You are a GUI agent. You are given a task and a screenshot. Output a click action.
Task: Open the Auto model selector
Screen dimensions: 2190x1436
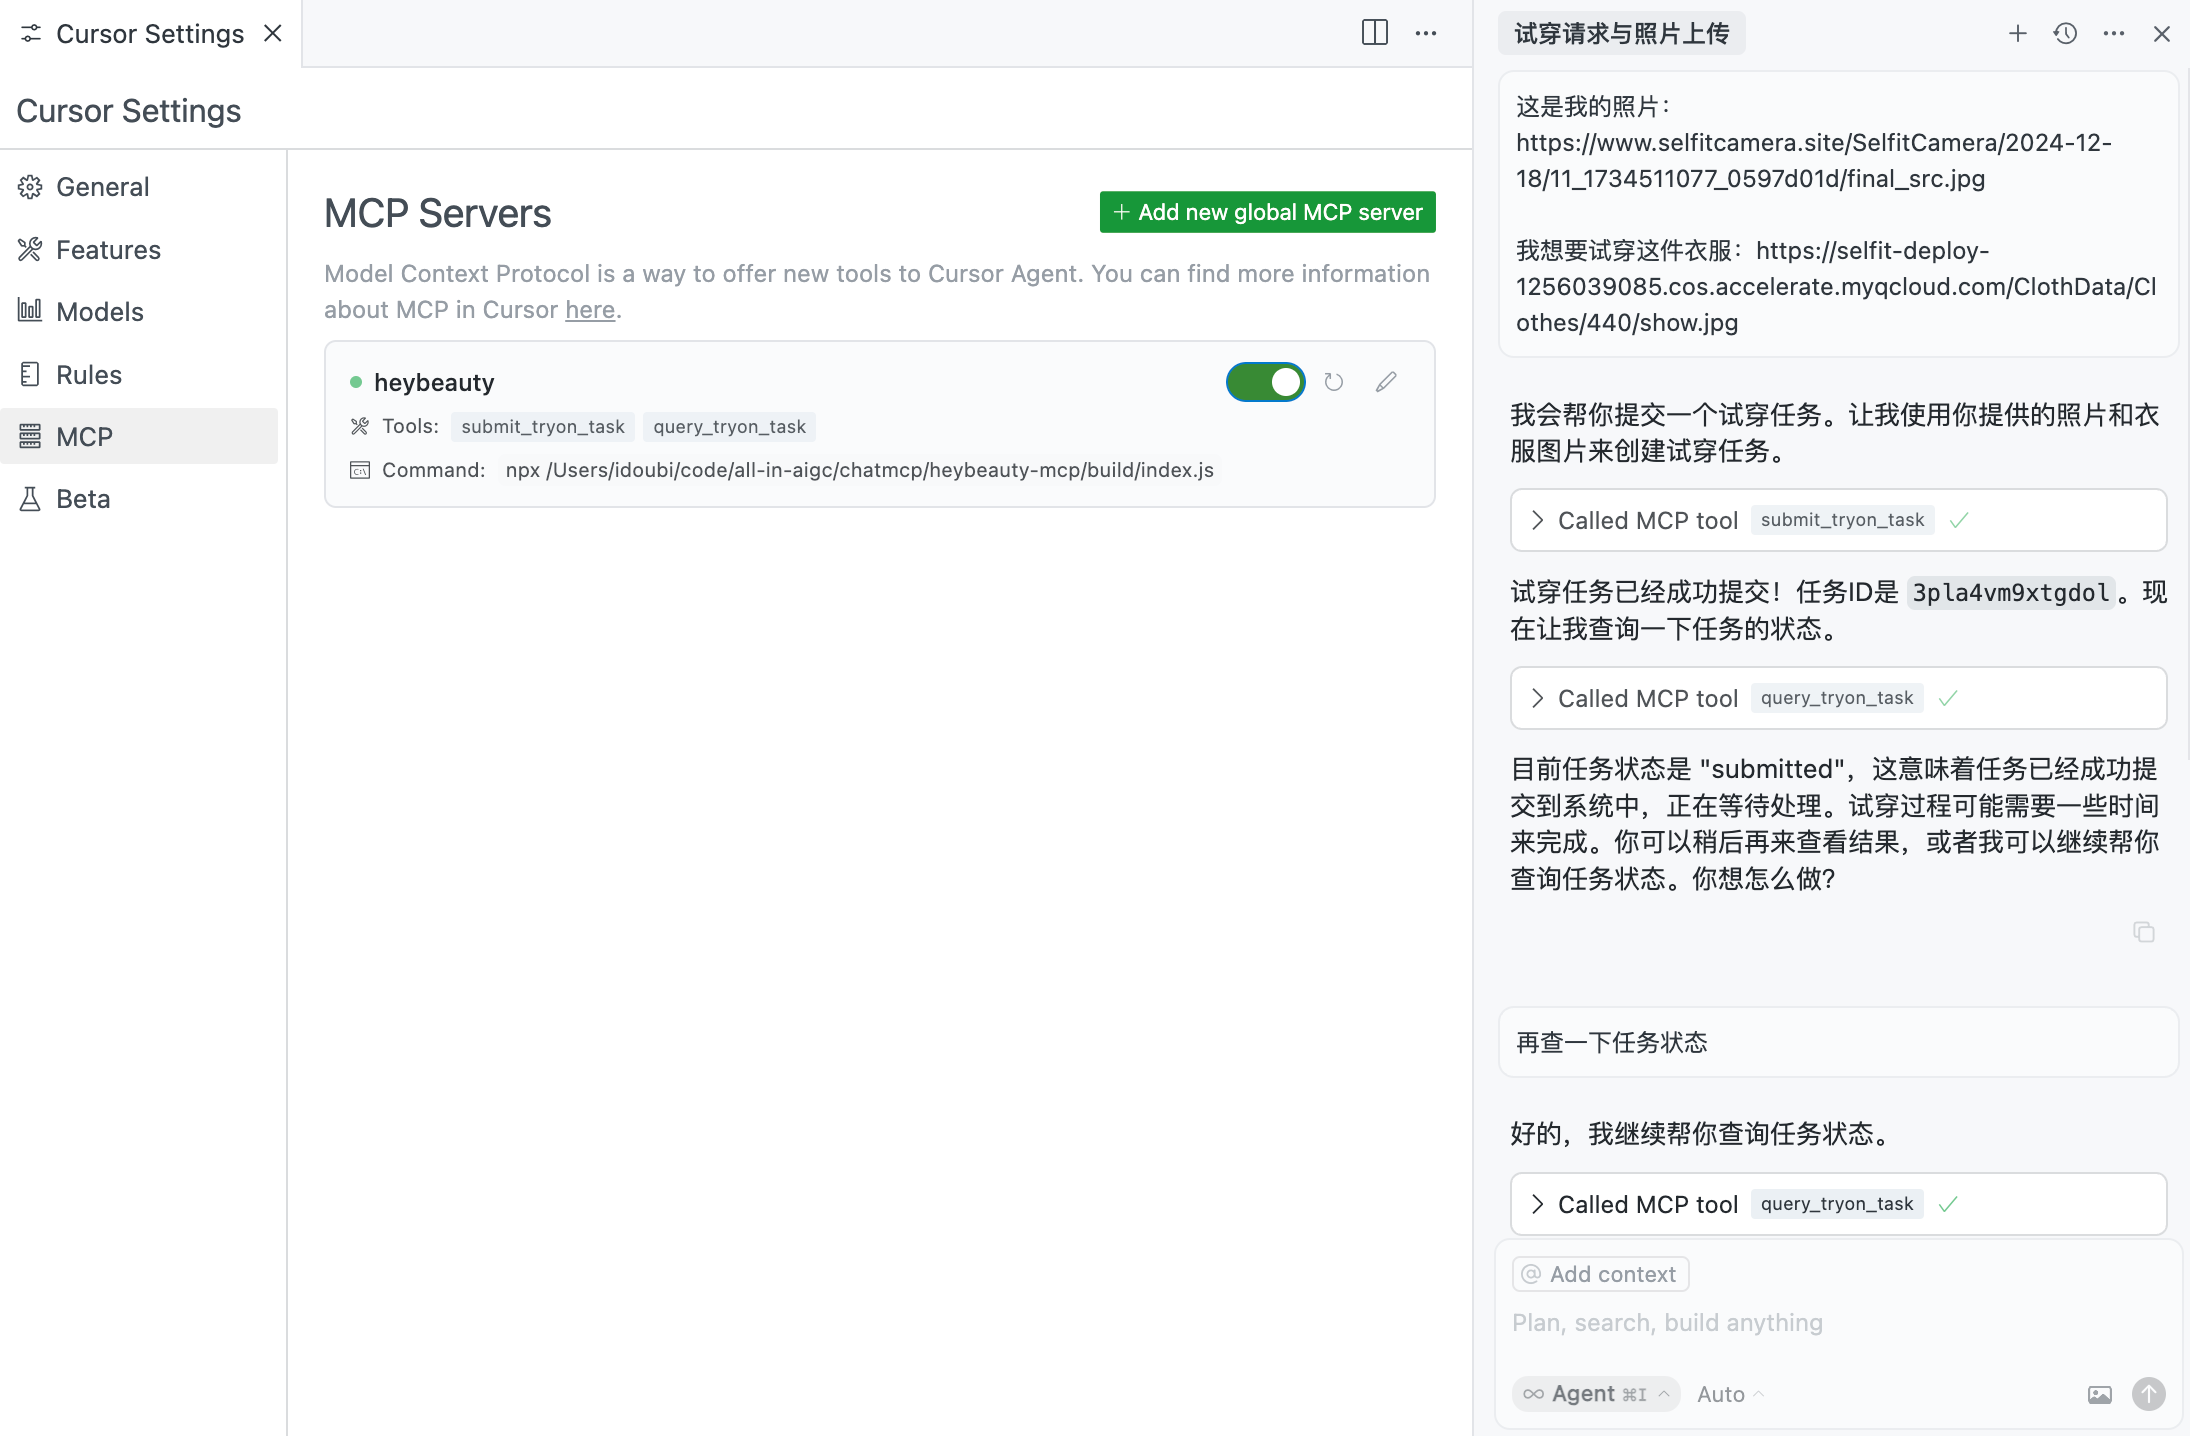(1729, 1394)
